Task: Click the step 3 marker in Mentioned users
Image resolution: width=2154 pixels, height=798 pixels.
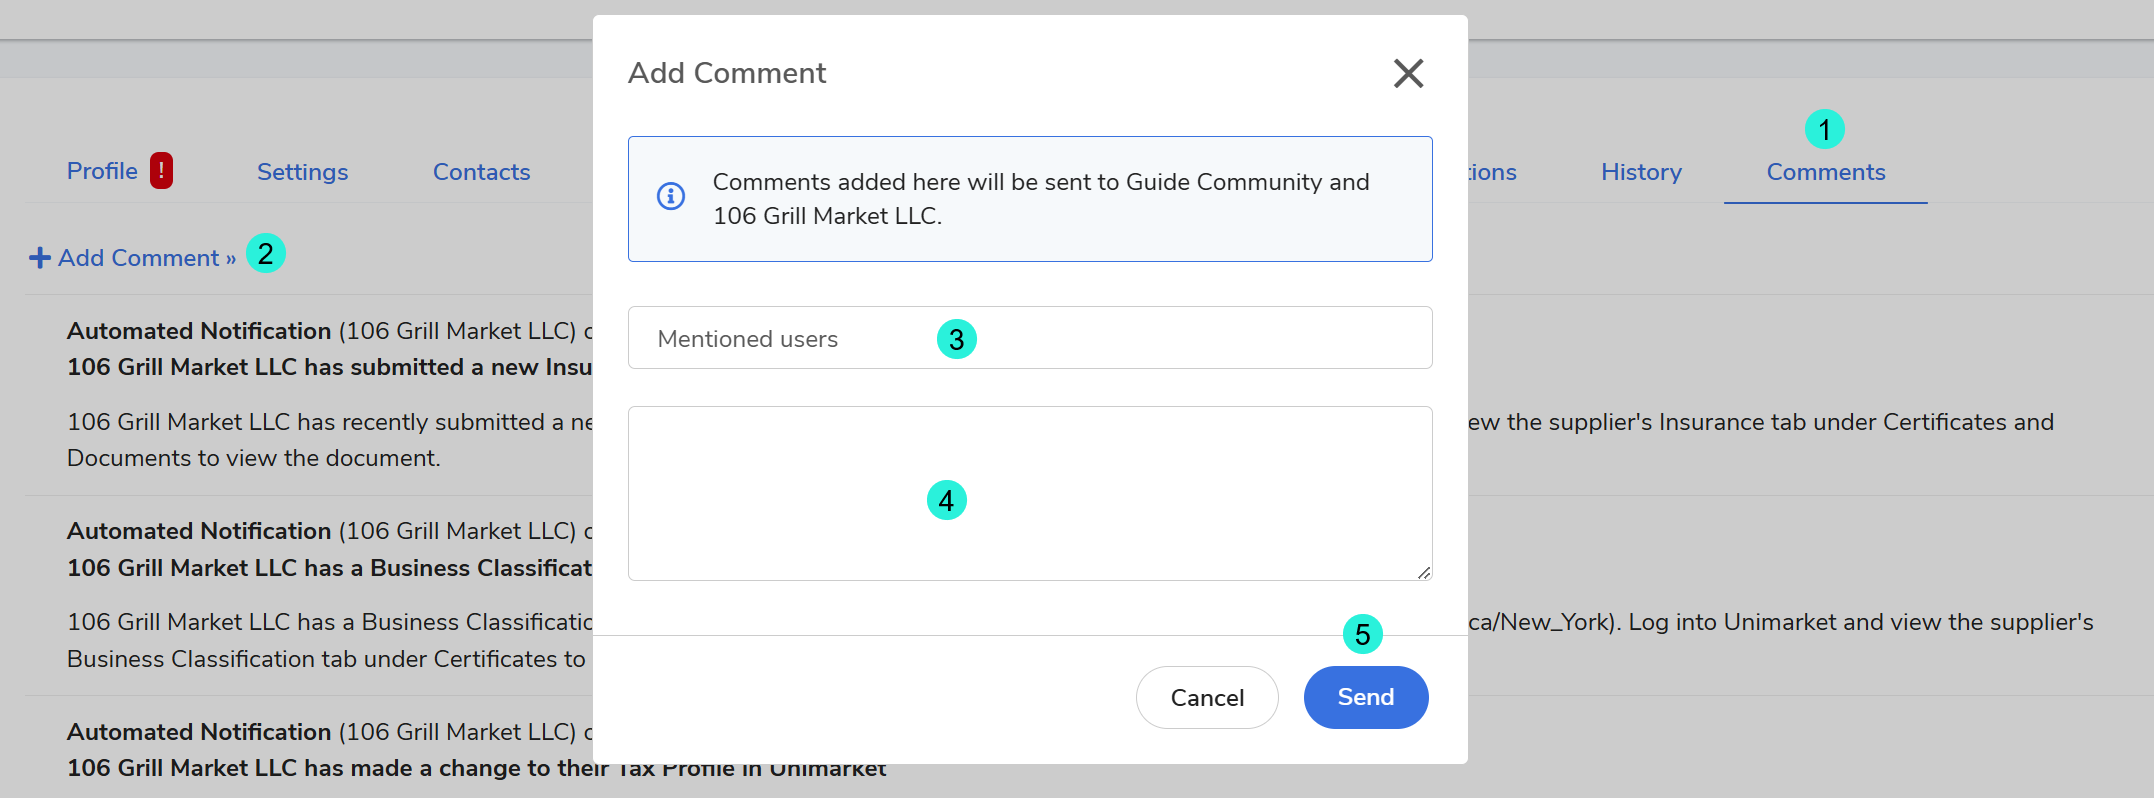Action: point(956,339)
